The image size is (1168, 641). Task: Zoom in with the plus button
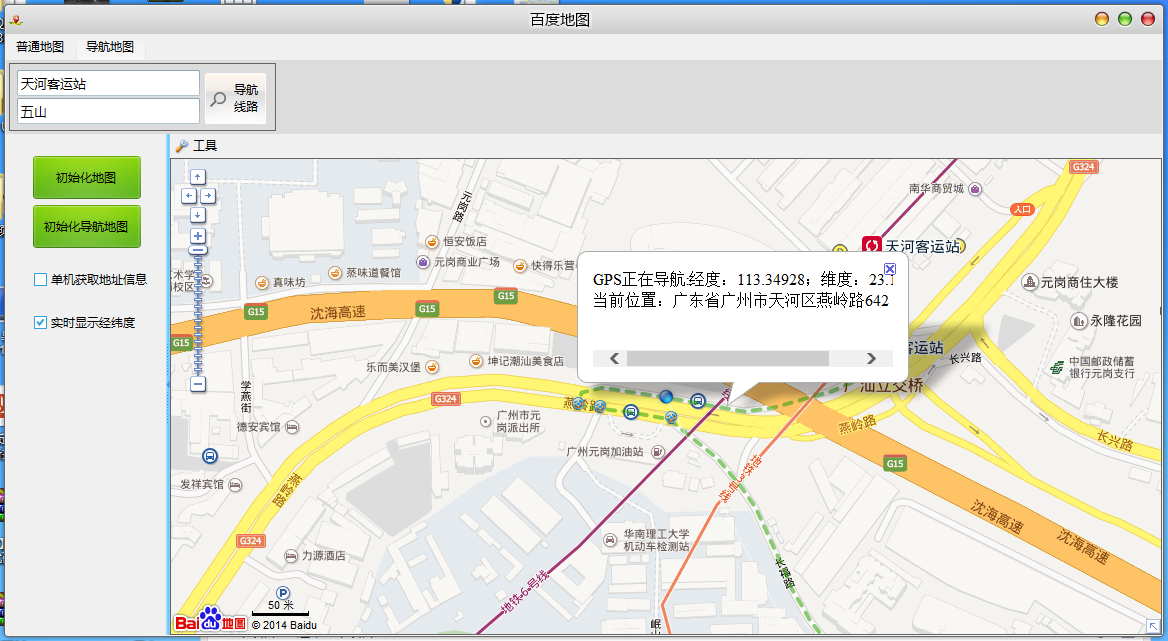pos(197,235)
